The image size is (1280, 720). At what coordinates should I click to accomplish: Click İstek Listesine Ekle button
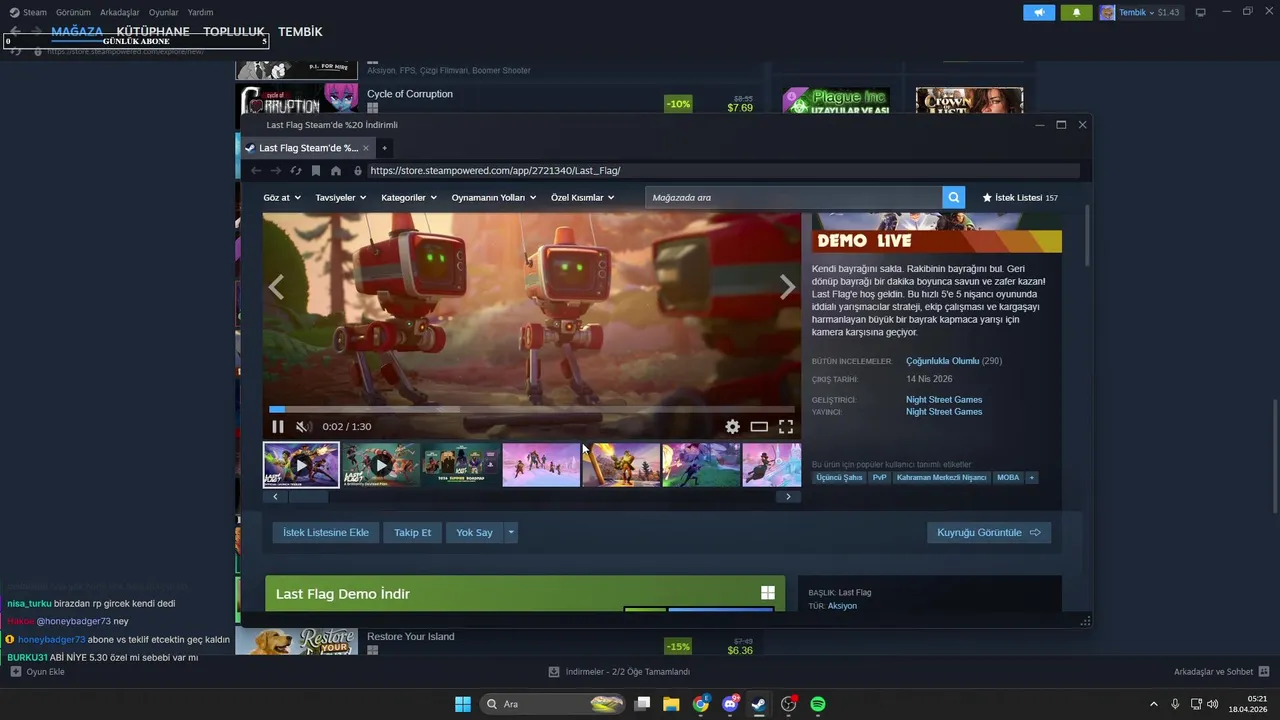pyautogui.click(x=326, y=533)
